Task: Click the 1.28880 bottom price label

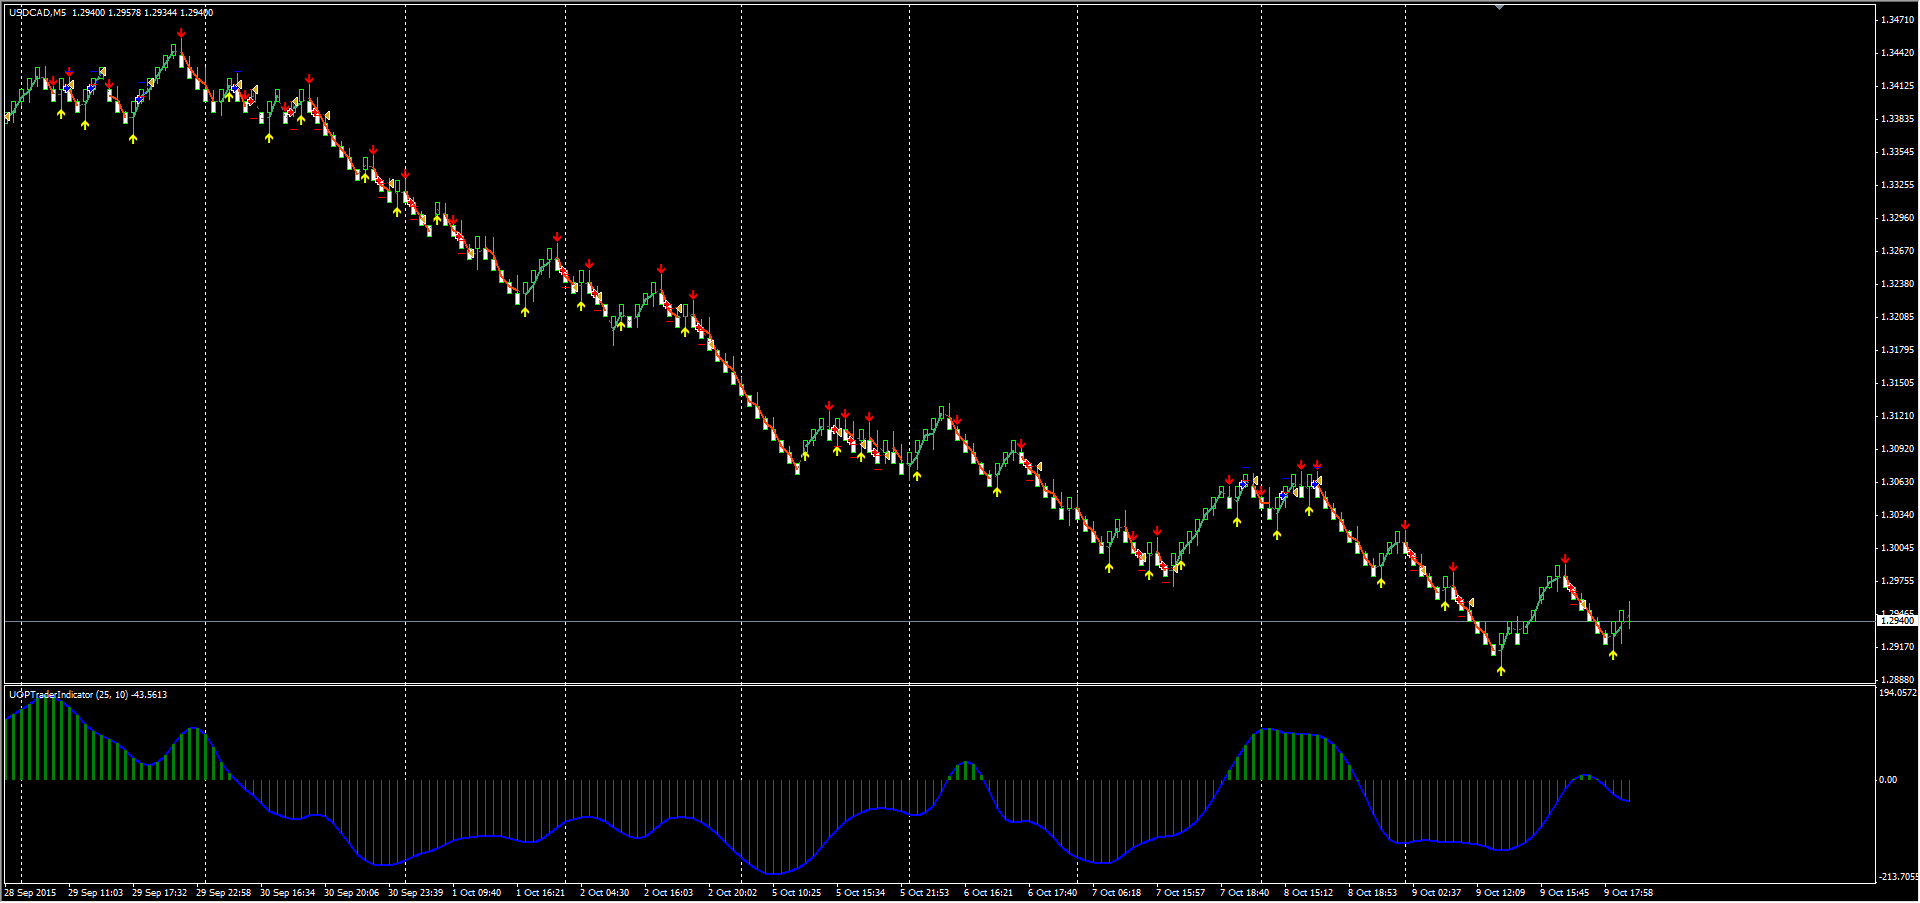Action: click(1897, 680)
